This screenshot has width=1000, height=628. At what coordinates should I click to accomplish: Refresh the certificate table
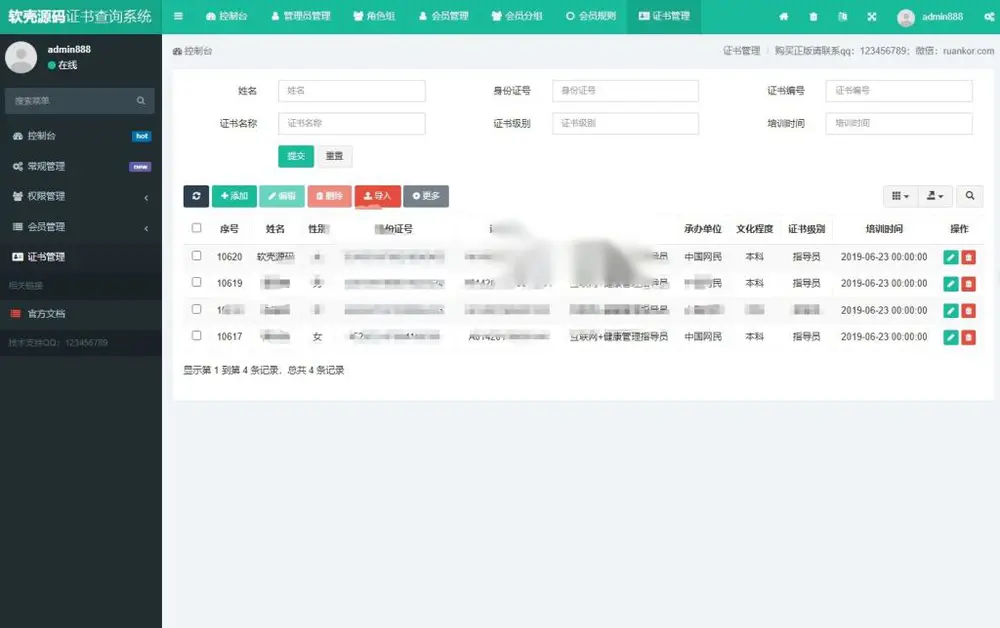(x=196, y=196)
